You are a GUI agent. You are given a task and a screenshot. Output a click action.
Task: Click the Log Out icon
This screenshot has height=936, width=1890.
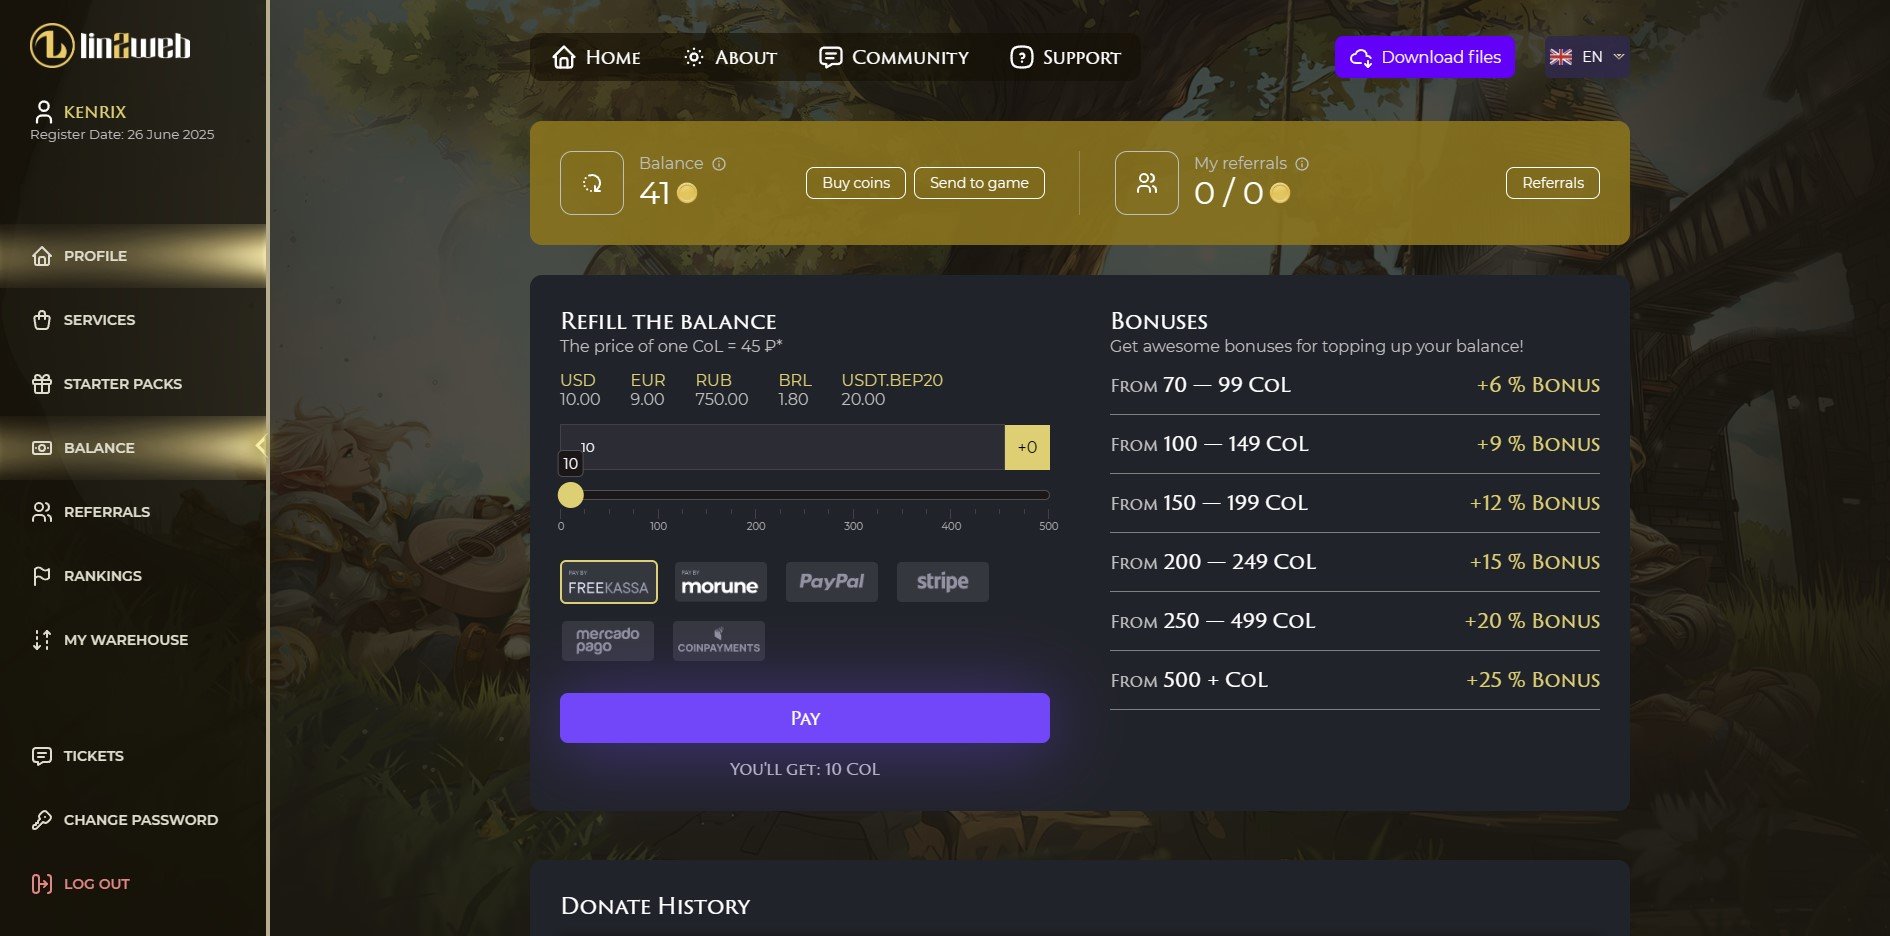(42, 884)
